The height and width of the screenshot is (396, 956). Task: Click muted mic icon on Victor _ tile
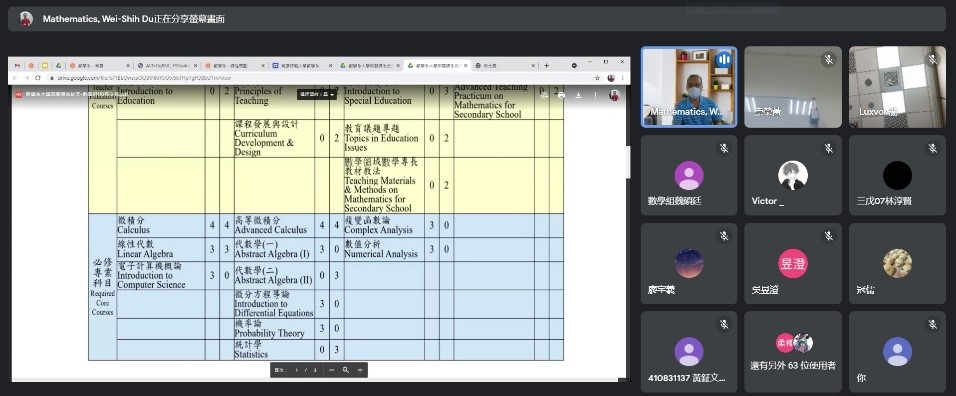pyautogui.click(x=828, y=148)
